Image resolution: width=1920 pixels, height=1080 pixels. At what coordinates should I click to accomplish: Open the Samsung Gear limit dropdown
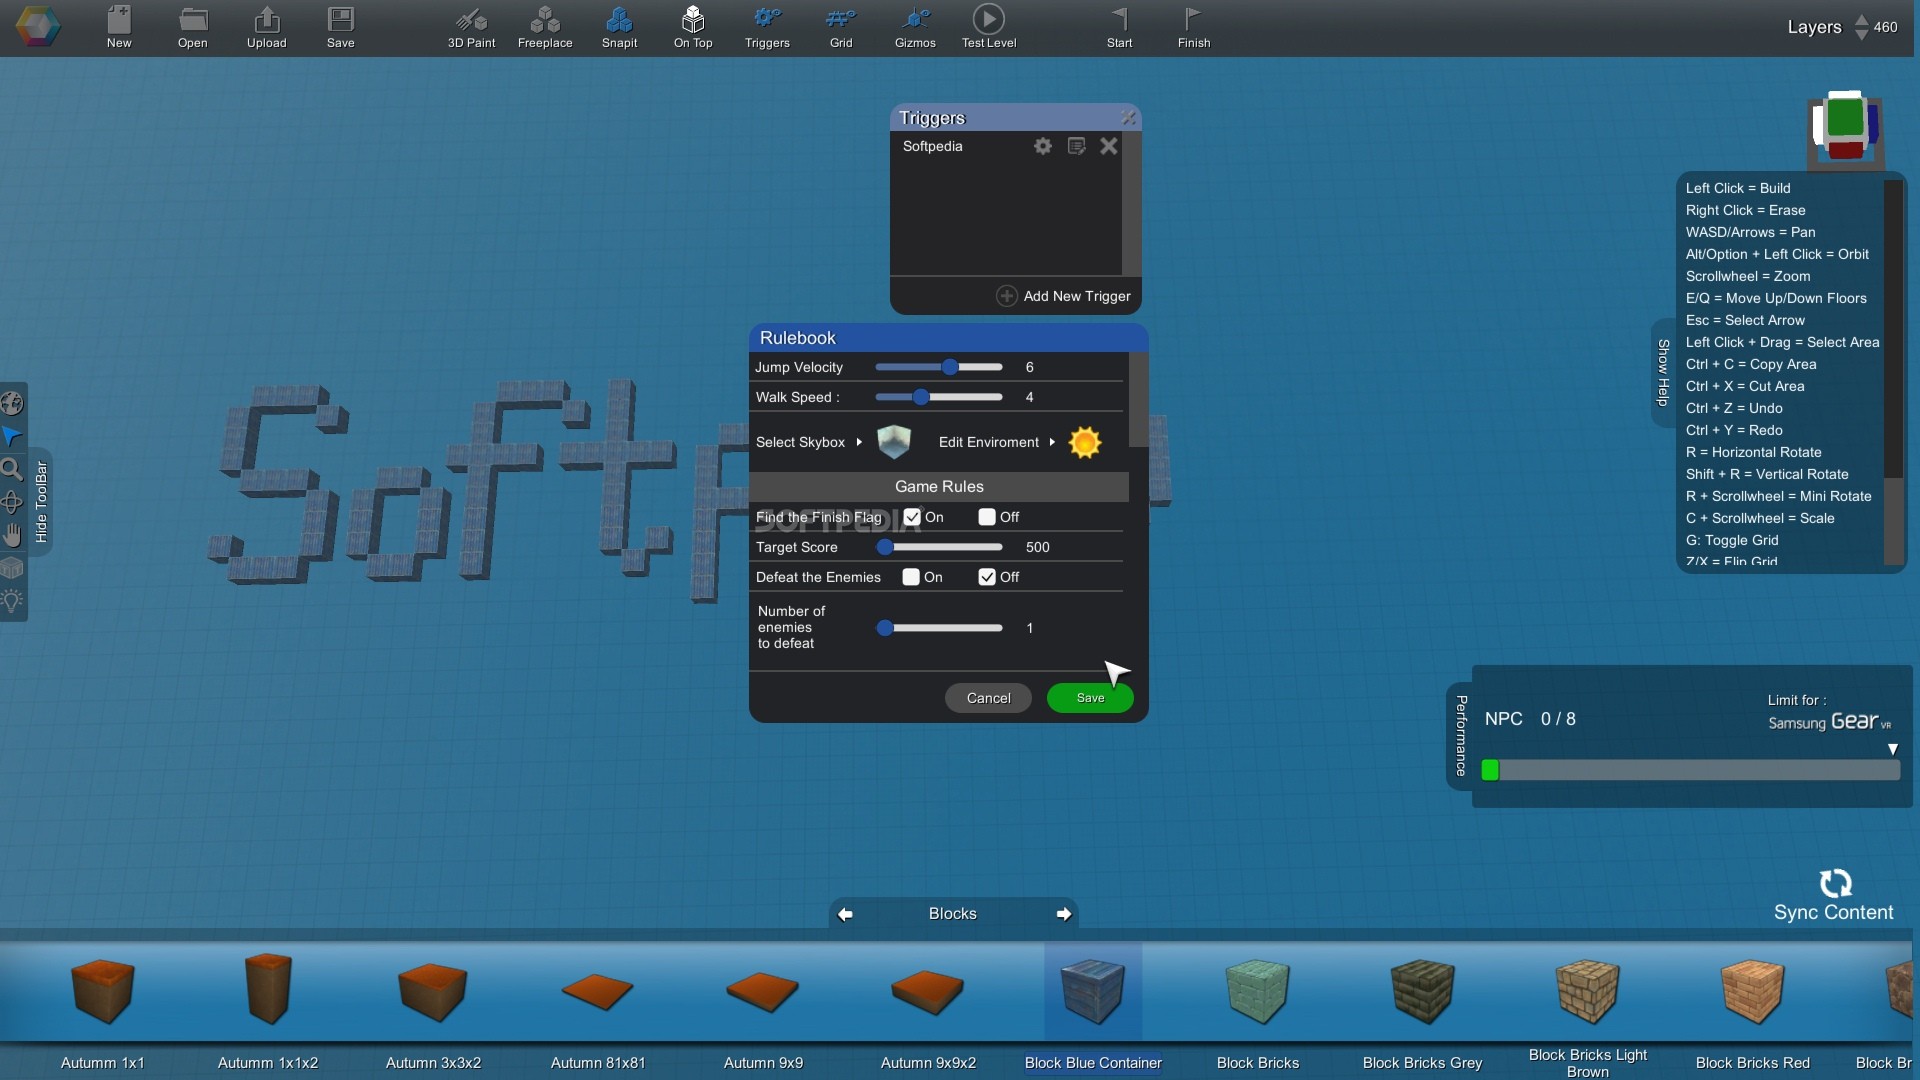pyautogui.click(x=1892, y=749)
